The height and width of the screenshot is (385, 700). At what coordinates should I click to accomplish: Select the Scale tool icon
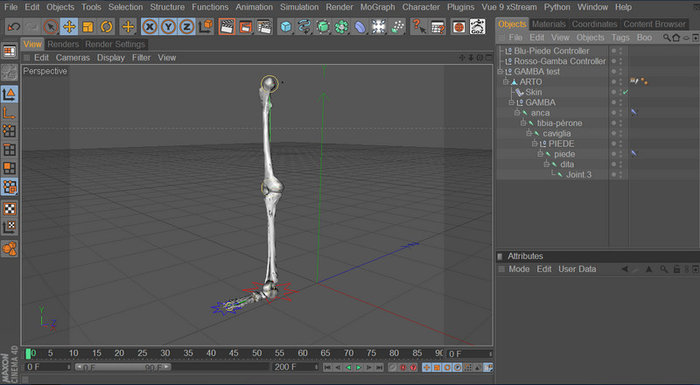pyautogui.click(x=88, y=27)
